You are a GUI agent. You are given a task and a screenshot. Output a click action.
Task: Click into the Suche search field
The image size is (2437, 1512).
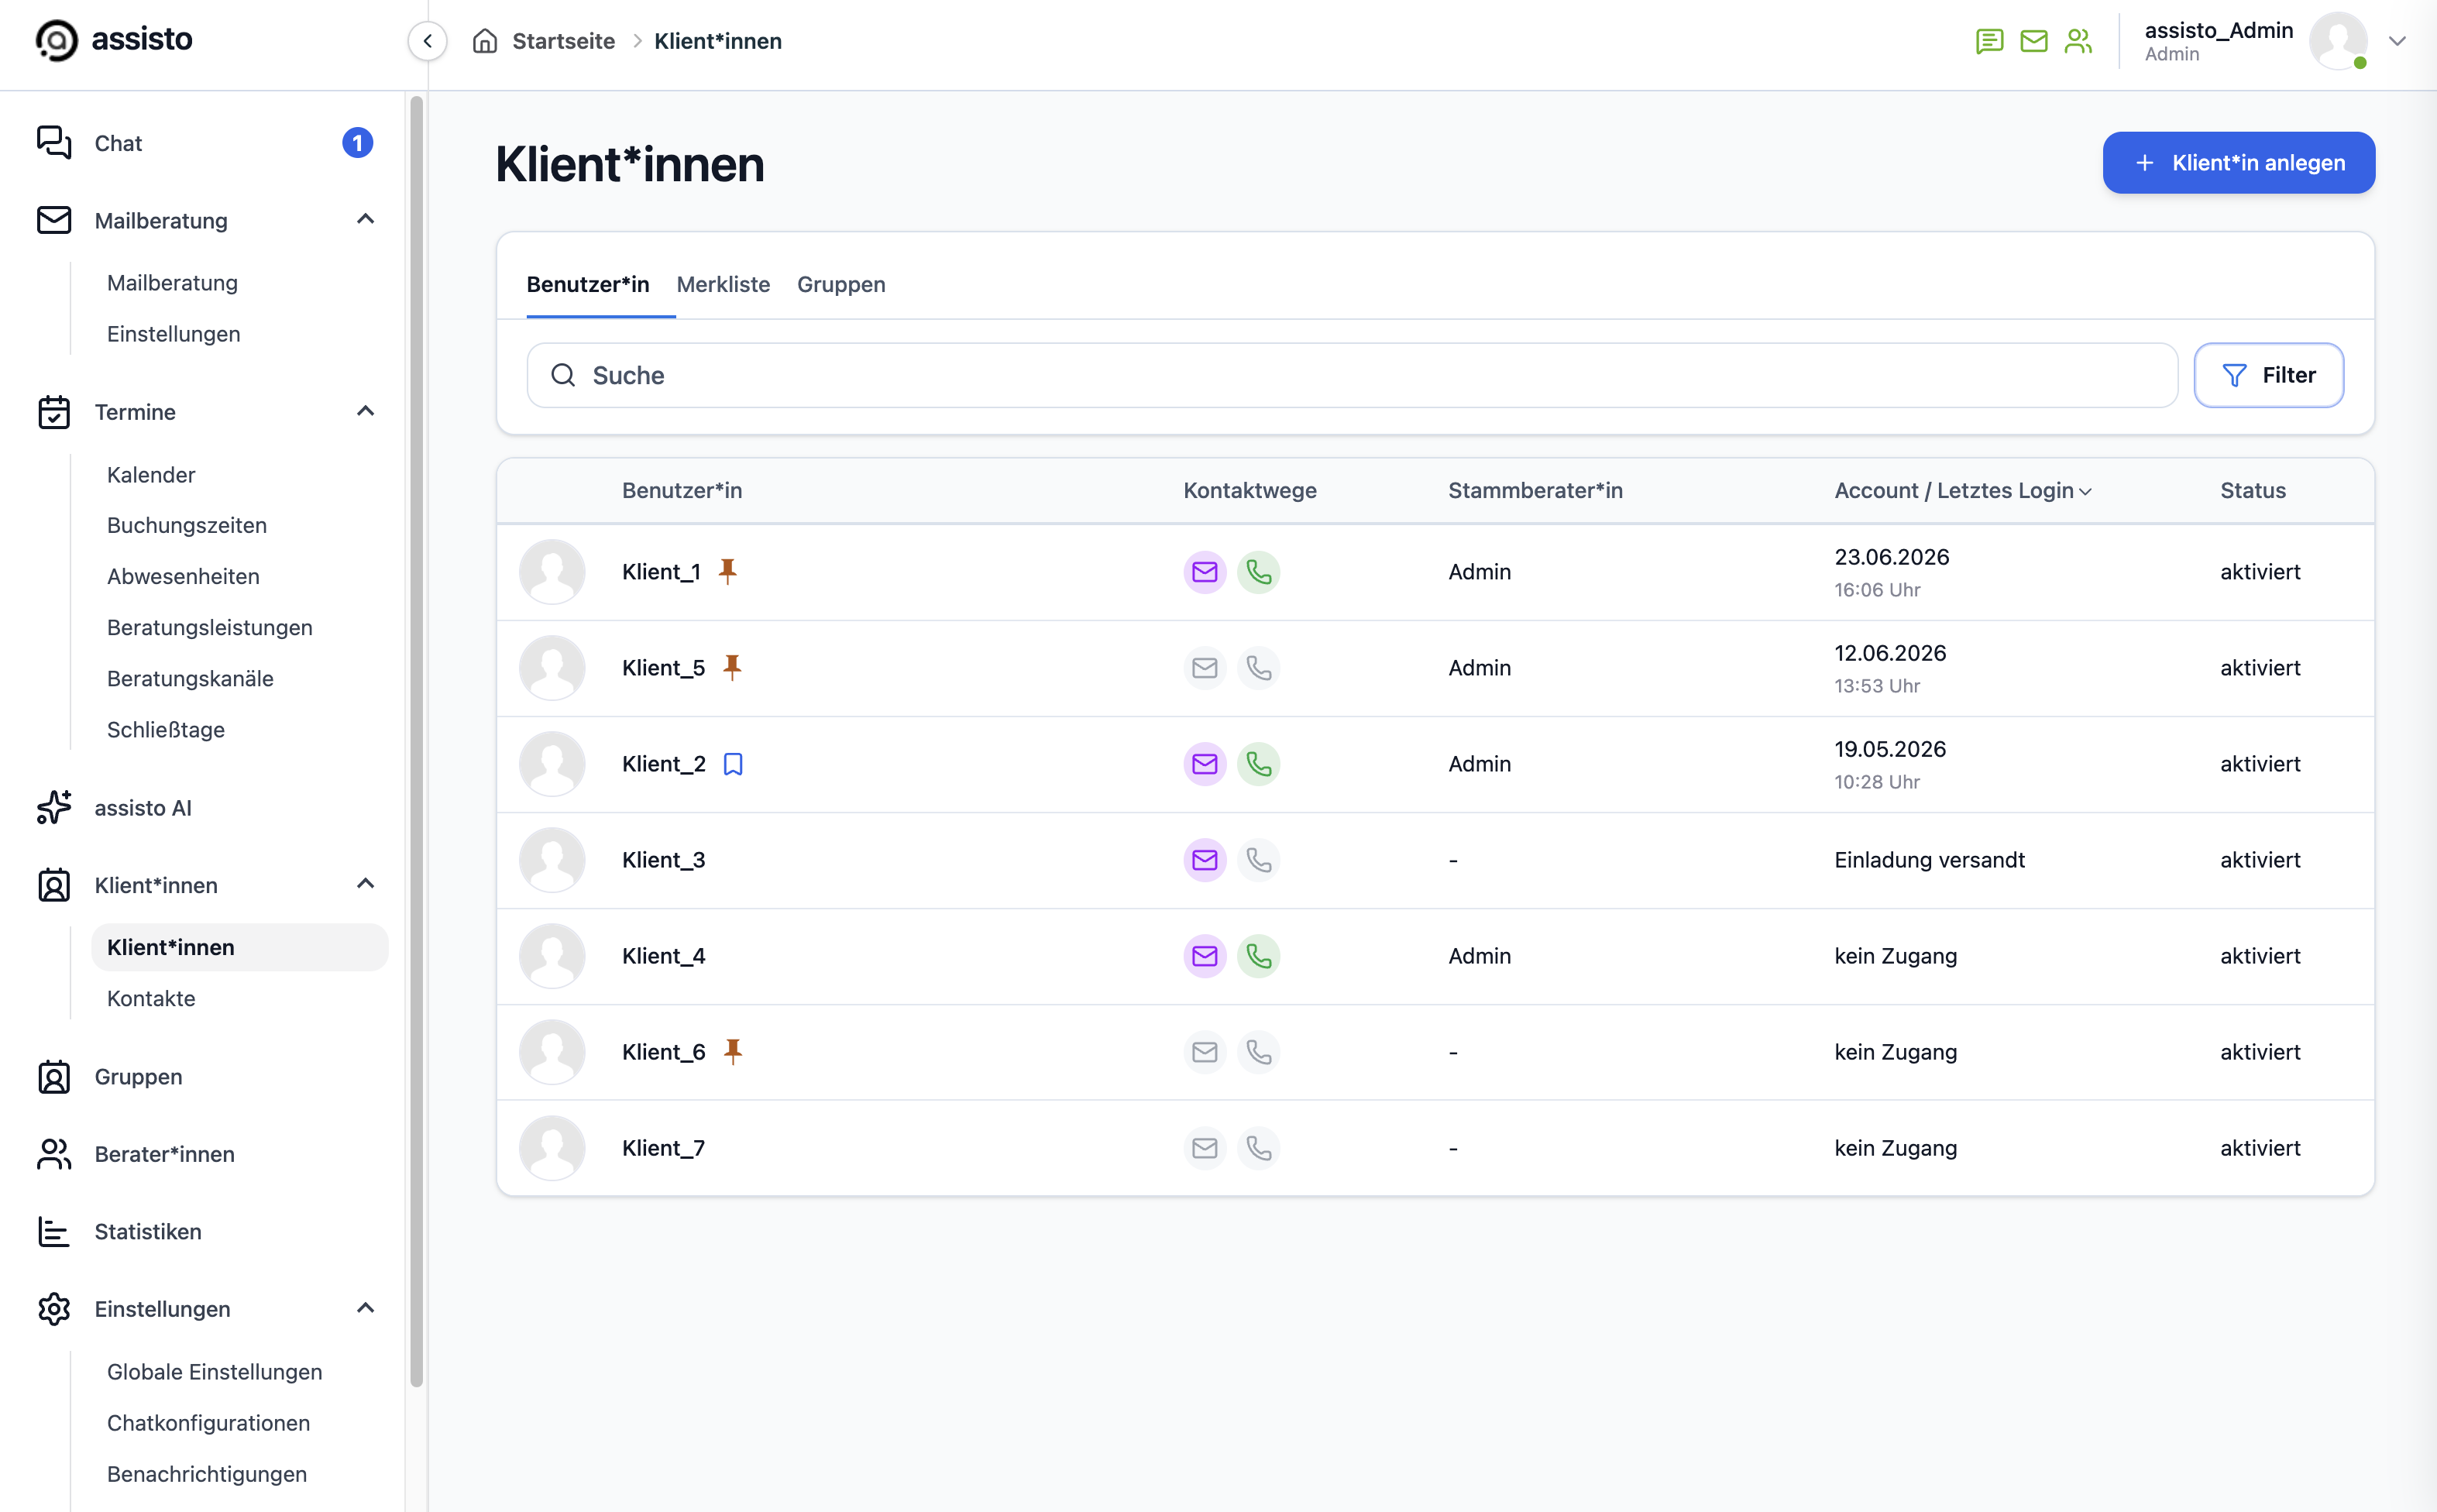[x=1351, y=375]
